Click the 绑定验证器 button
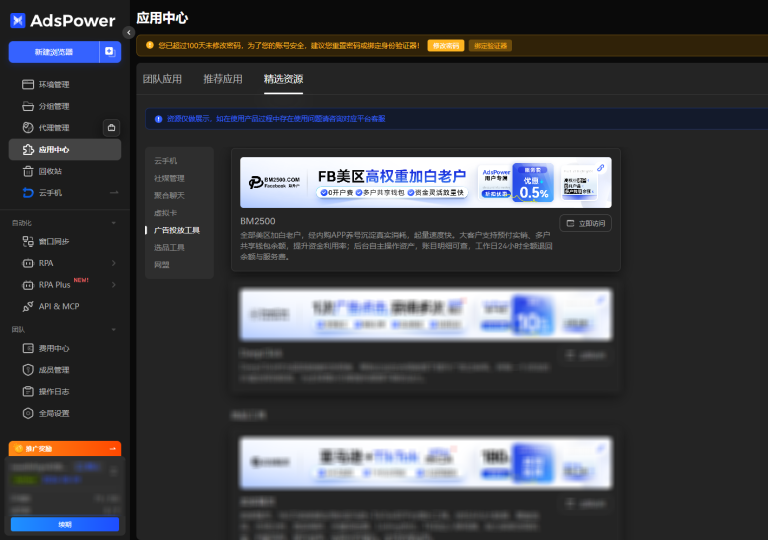The height and width of the screenshot is (540, 768). click(490, 46)
